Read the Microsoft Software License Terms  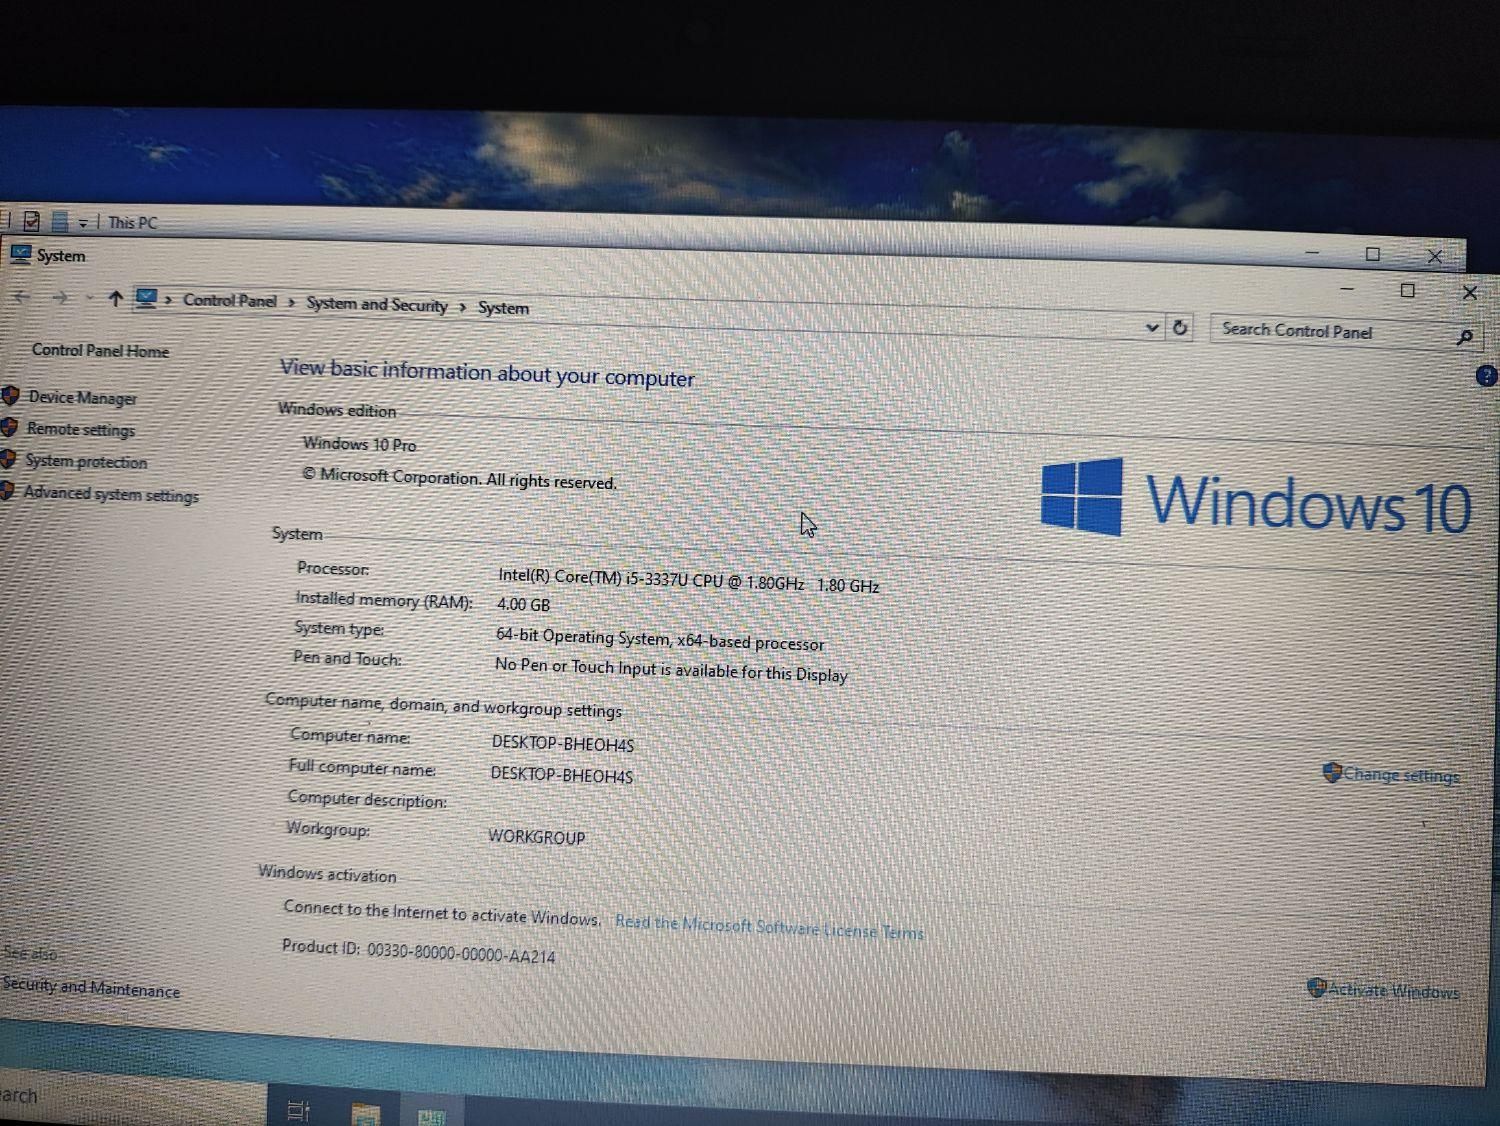(x=769, y=927)
